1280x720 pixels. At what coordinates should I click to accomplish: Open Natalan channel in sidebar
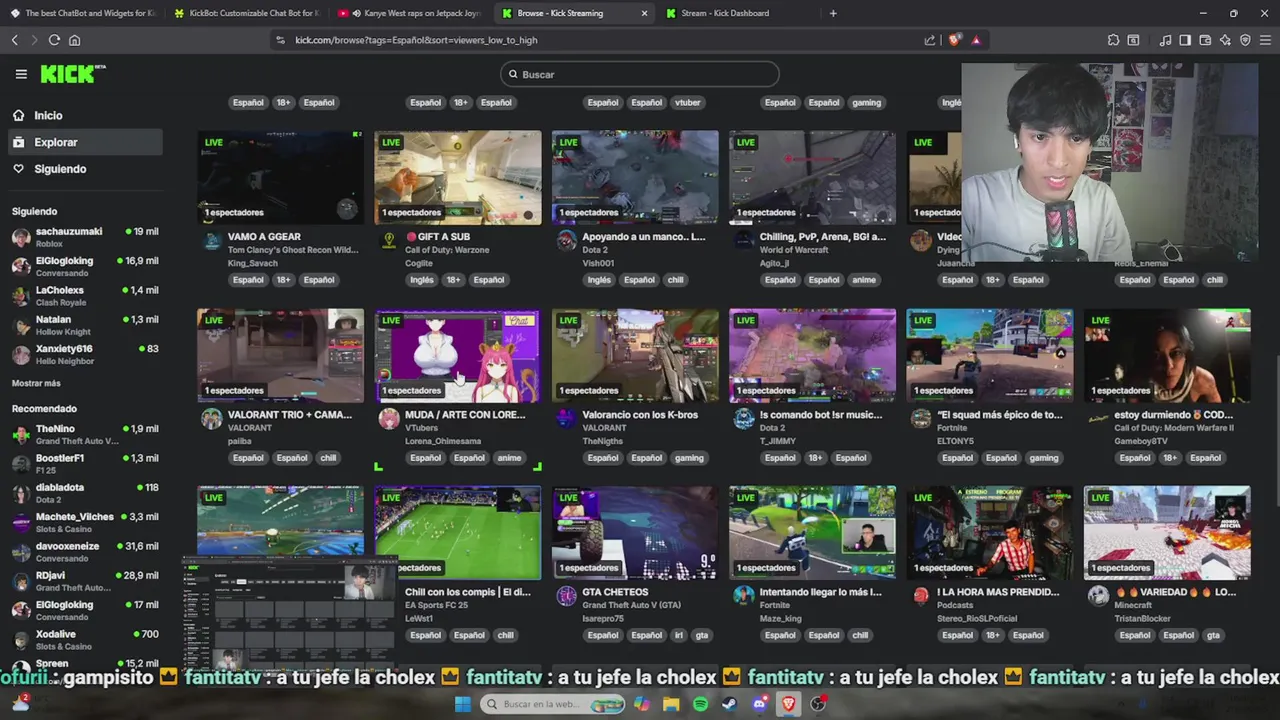point(85,325)
